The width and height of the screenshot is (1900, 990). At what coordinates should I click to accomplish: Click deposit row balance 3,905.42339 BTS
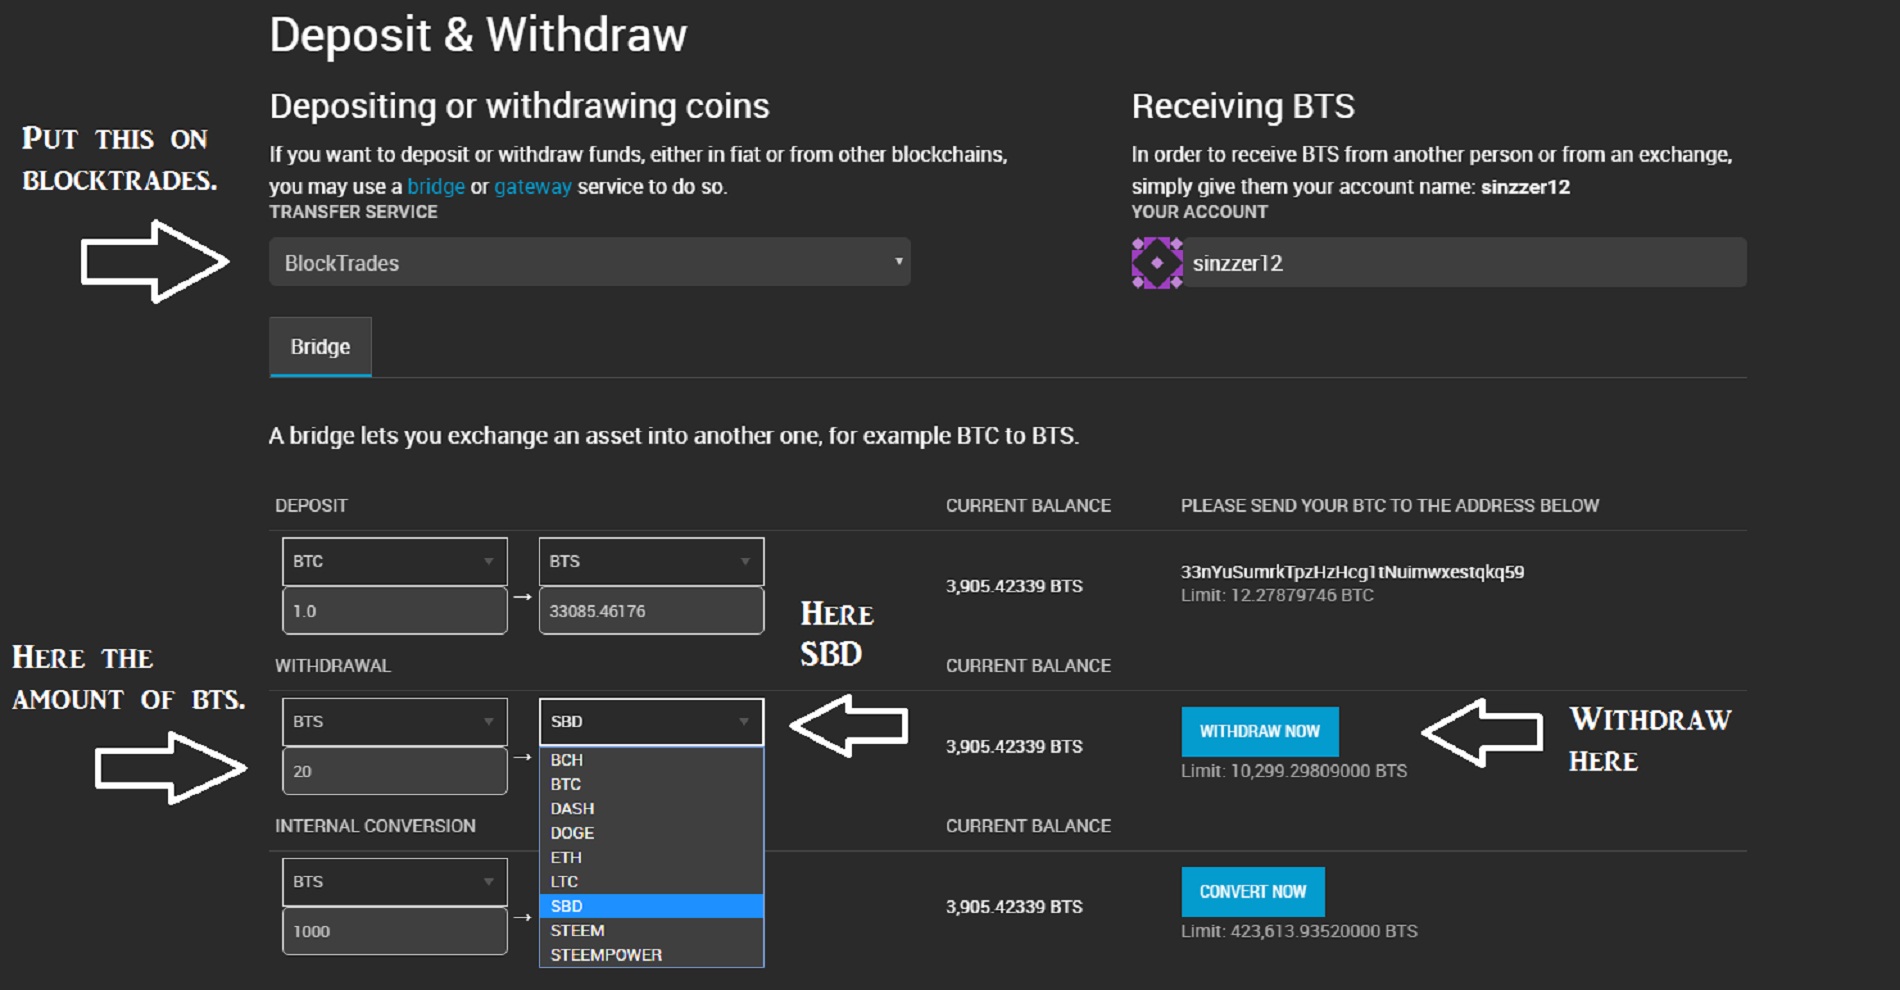[x=1014, y=586]
